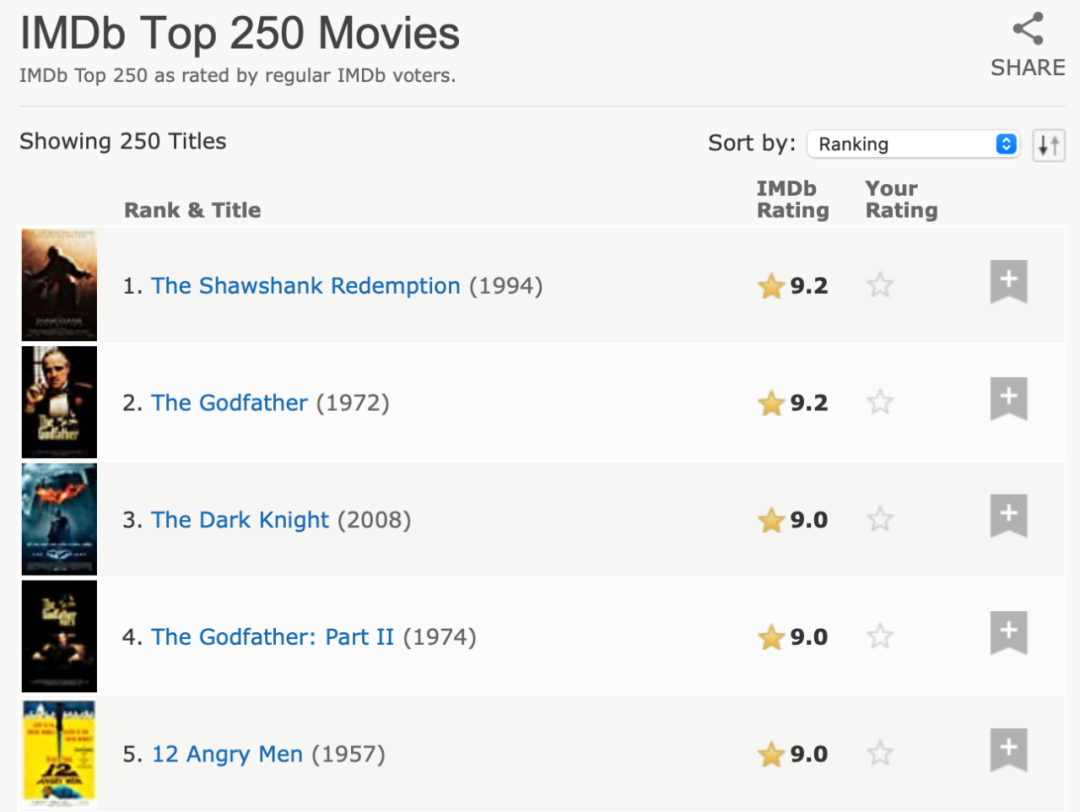Viewport: 1080px width, 812px height.
Task: Click The Godfather: Part II poster thumbnail
Action: click(x=59, y=636)
